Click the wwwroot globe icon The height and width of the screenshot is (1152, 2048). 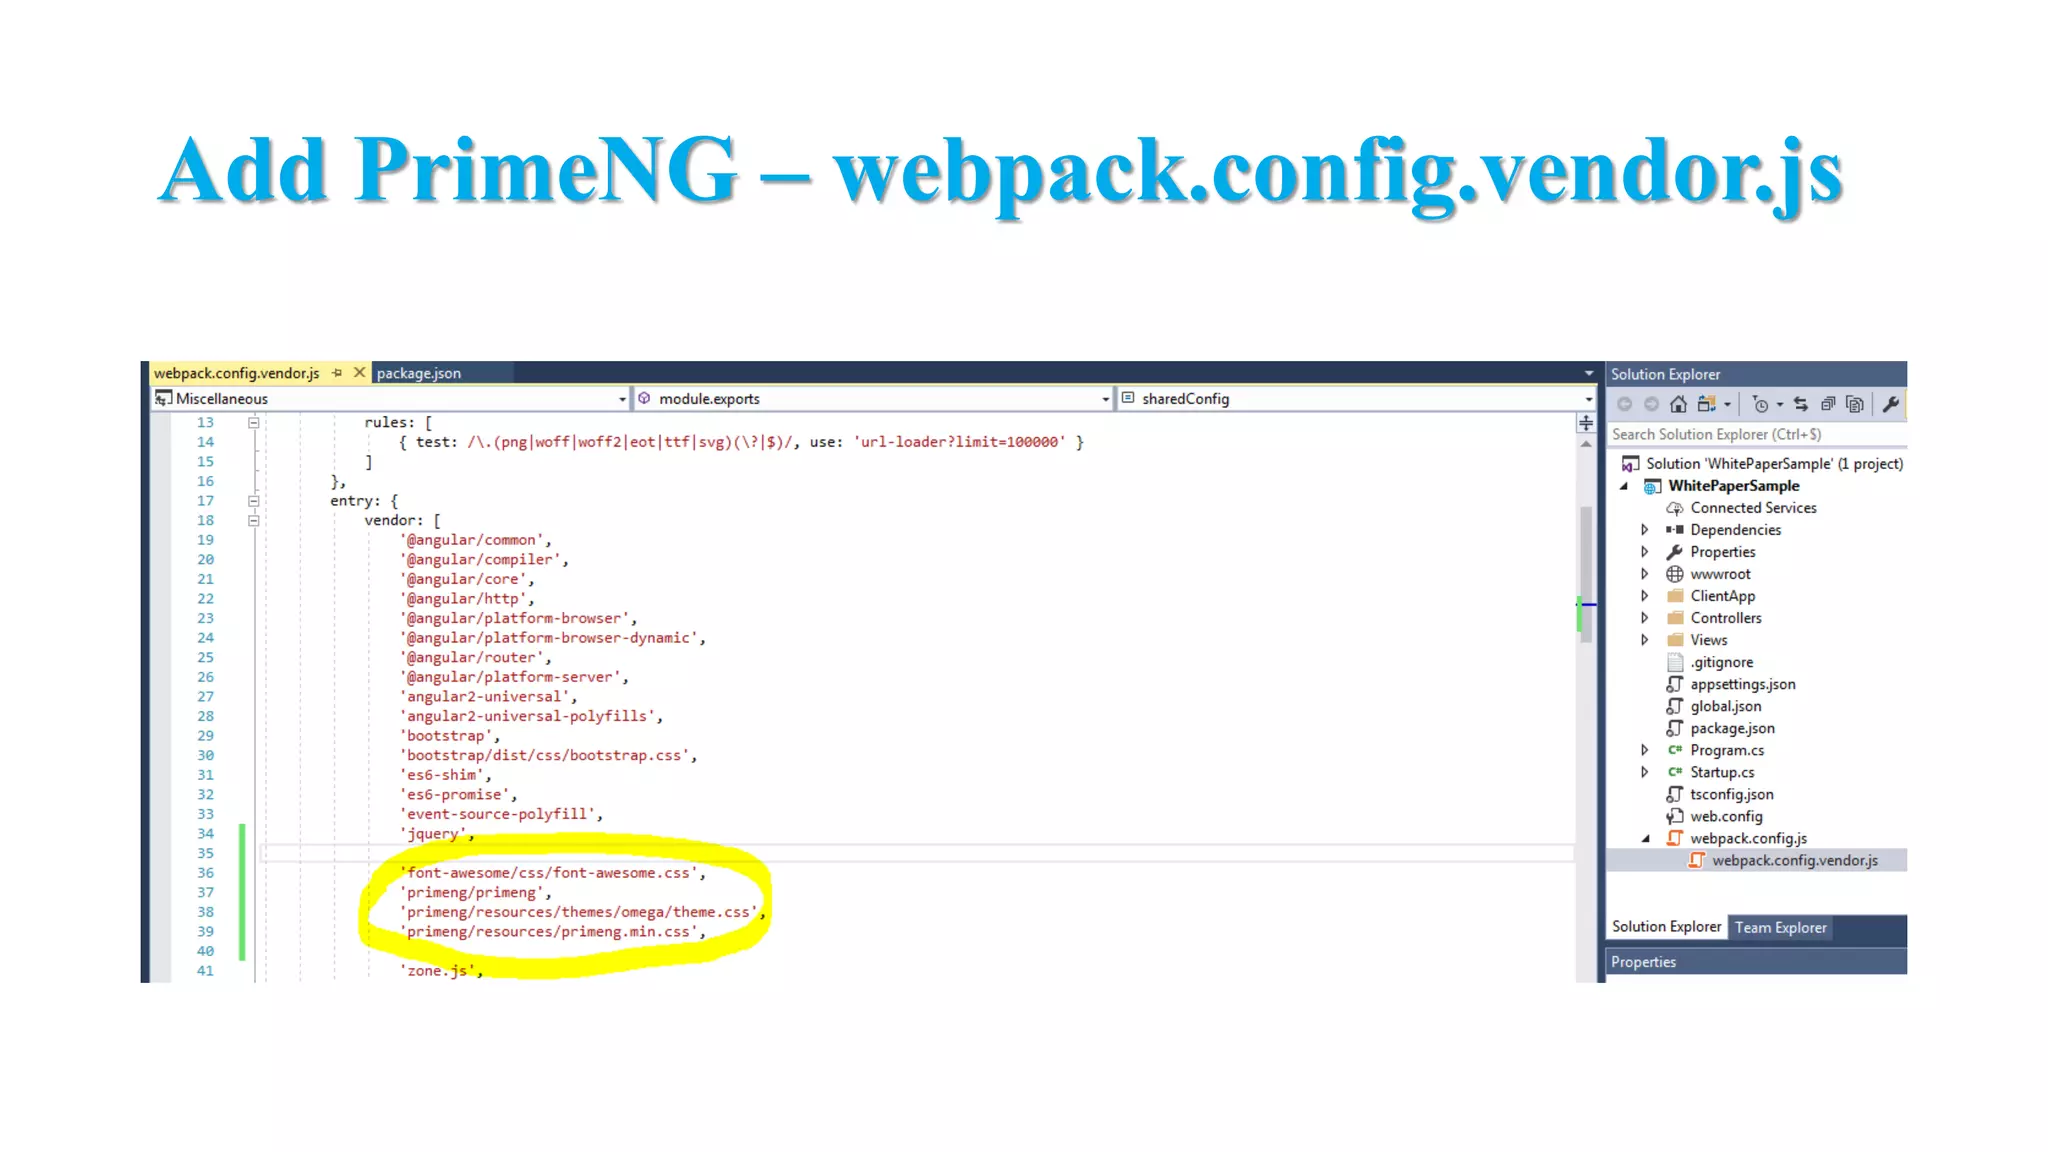click(1675, 574)
